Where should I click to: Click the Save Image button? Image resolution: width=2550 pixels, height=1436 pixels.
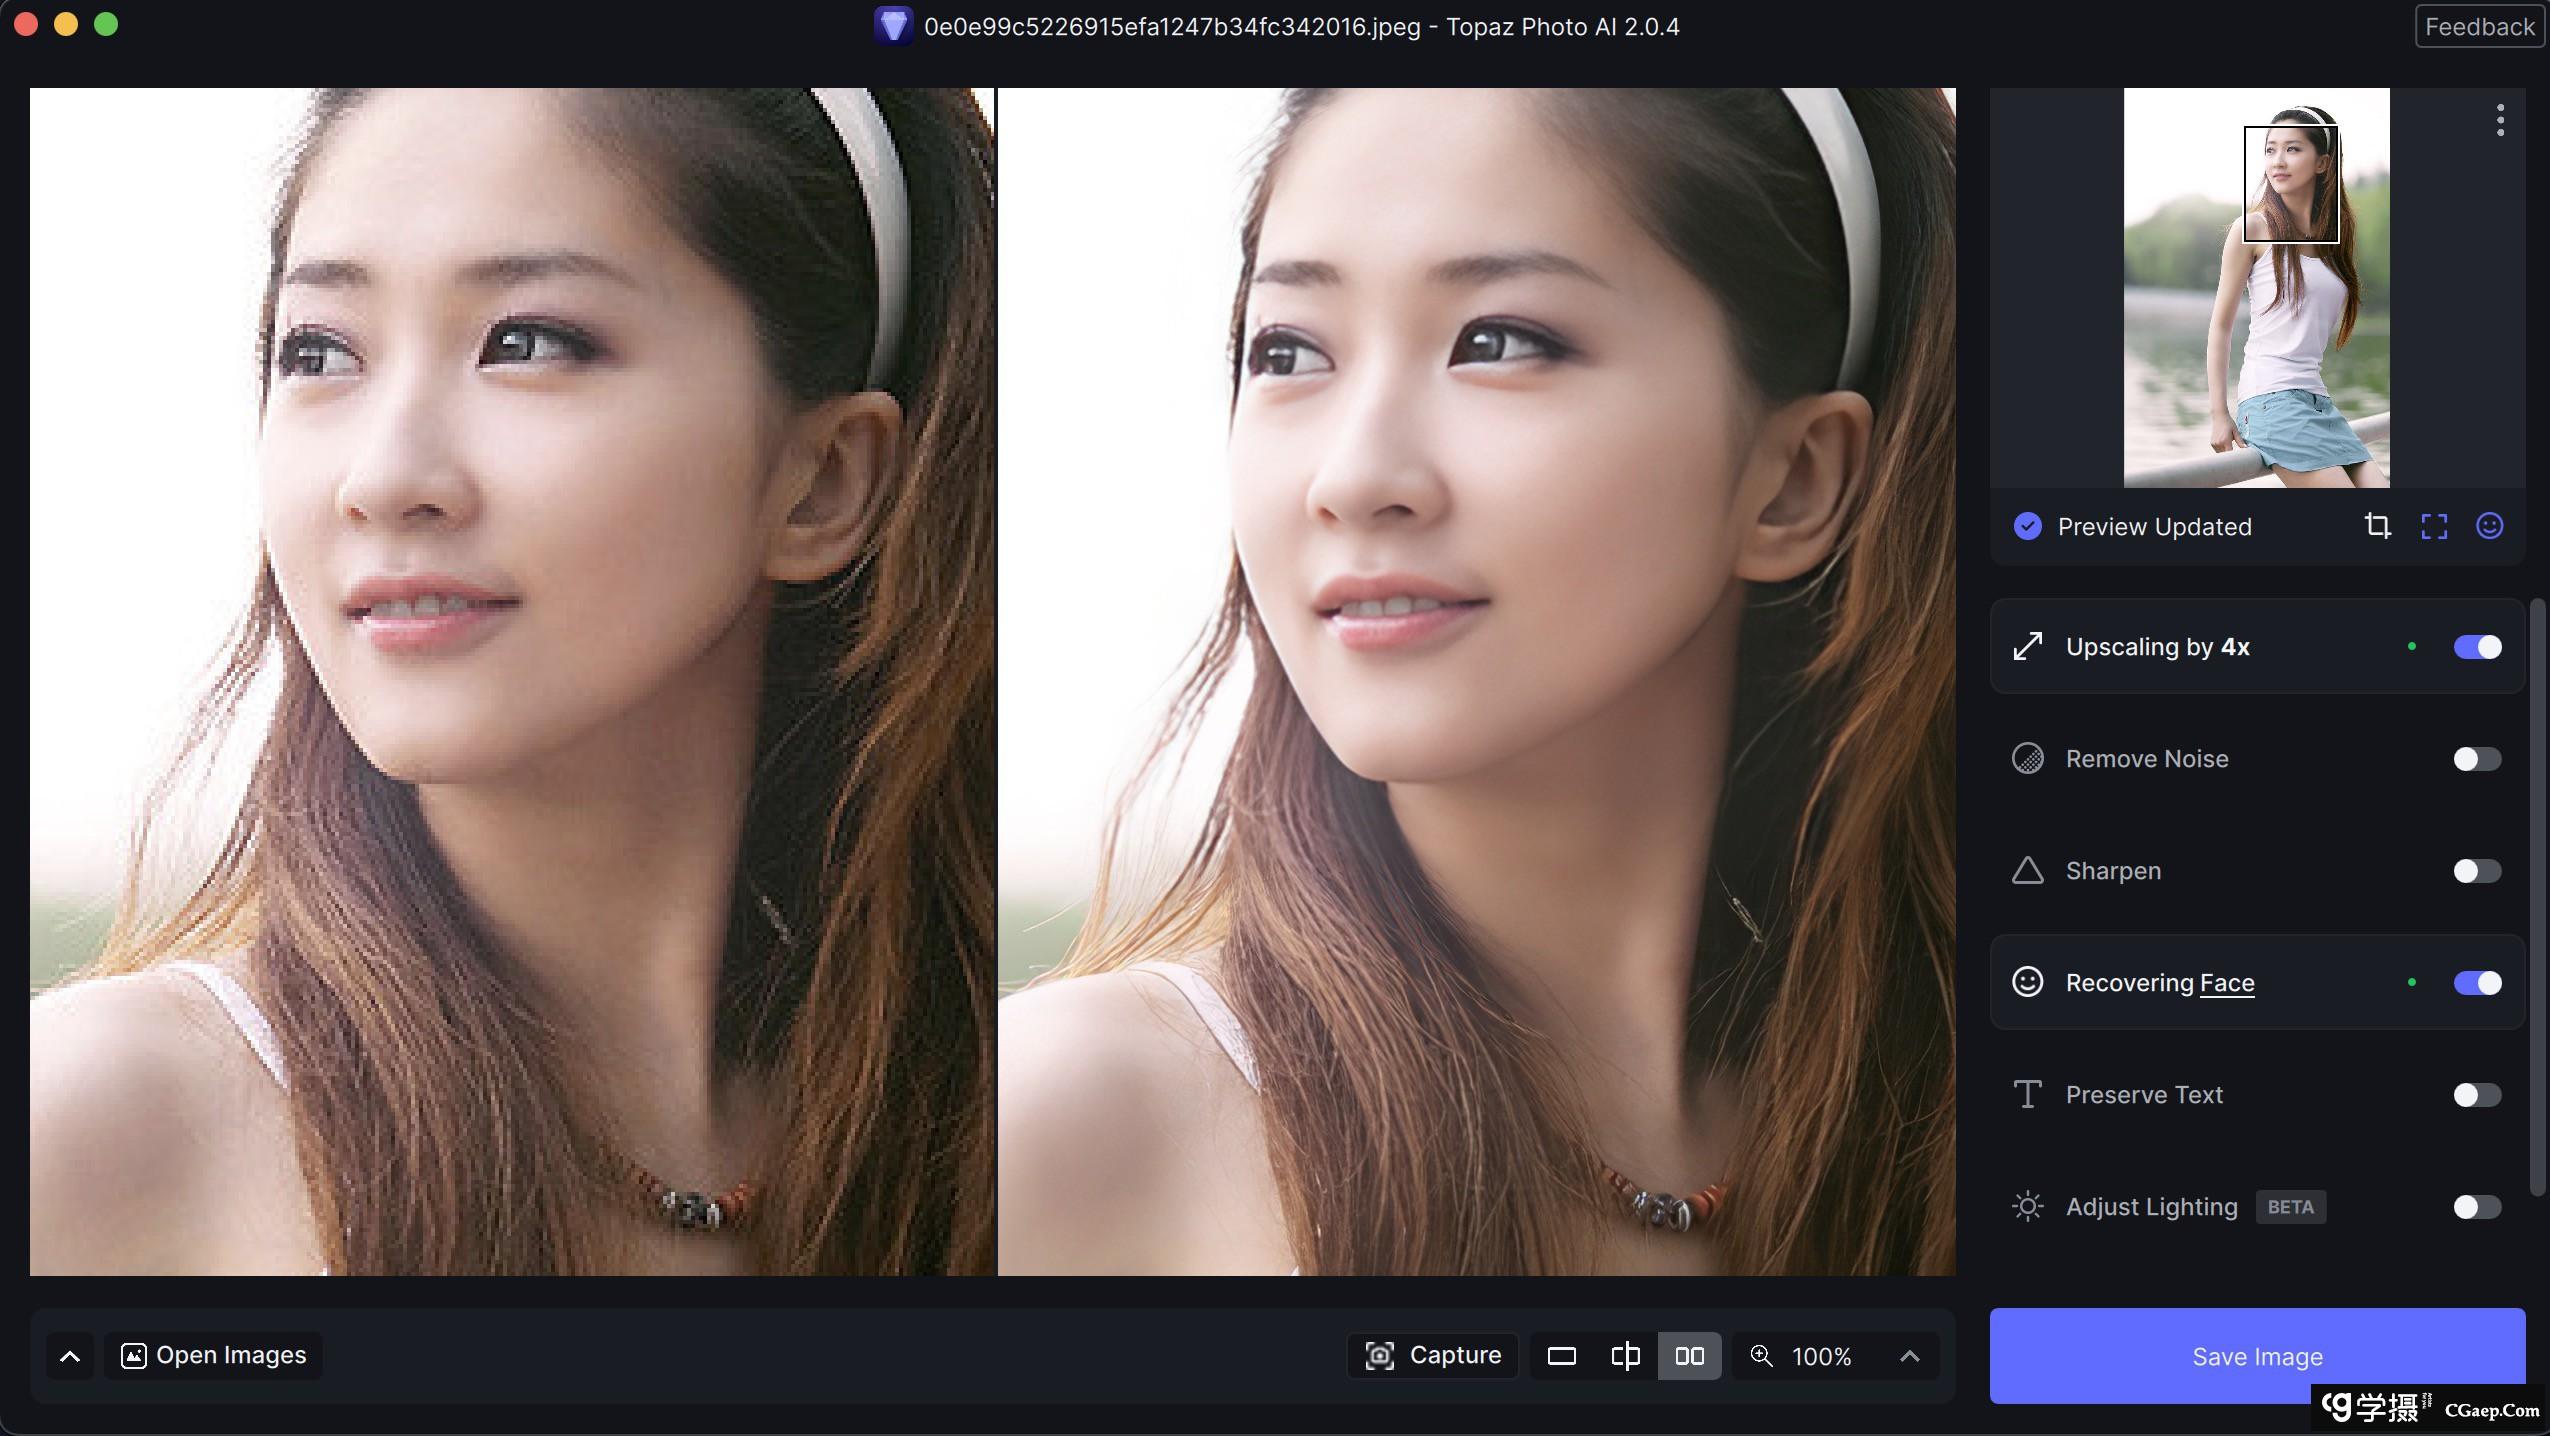coord(2256,1356)
